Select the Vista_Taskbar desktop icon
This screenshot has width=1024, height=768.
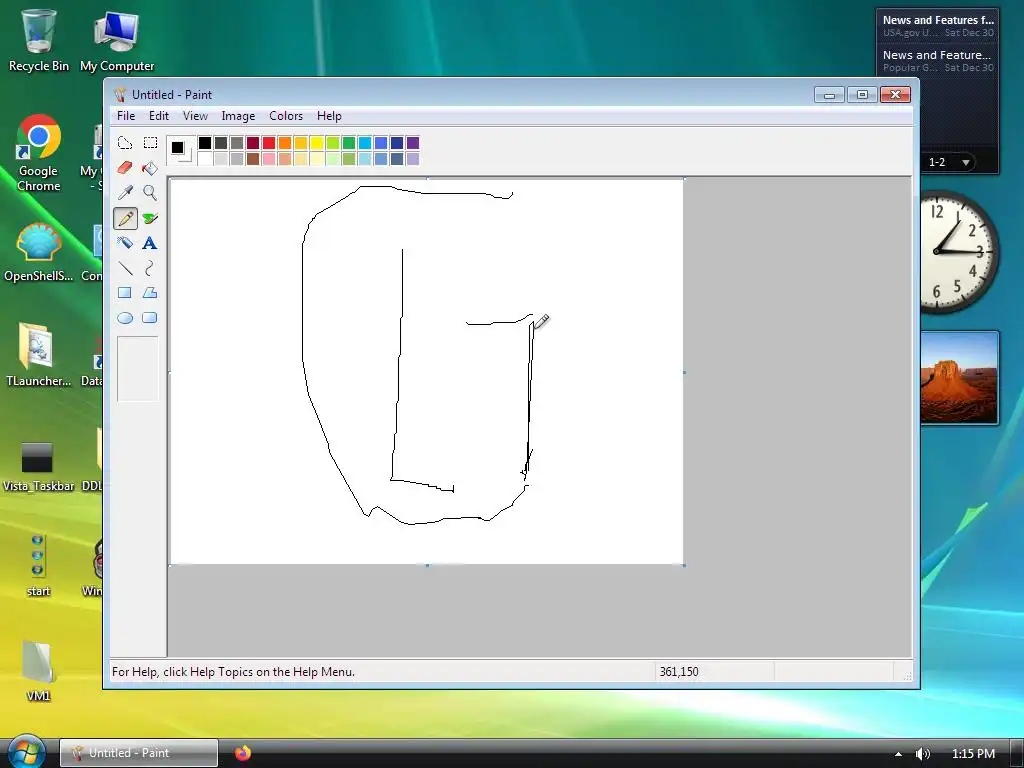coord(39,467)
